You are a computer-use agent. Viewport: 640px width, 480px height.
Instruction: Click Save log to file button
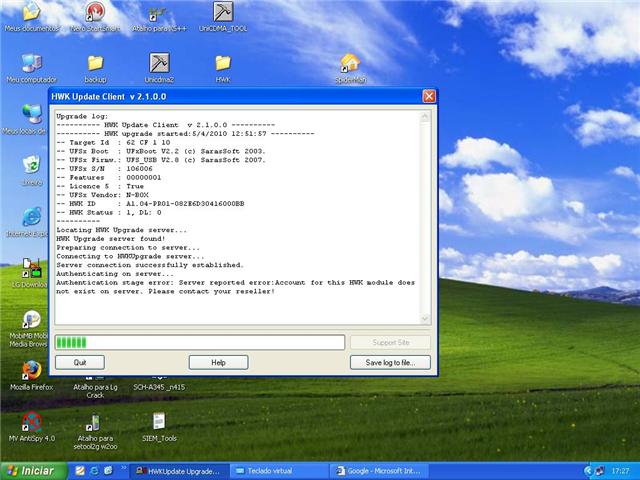(390, 362)
